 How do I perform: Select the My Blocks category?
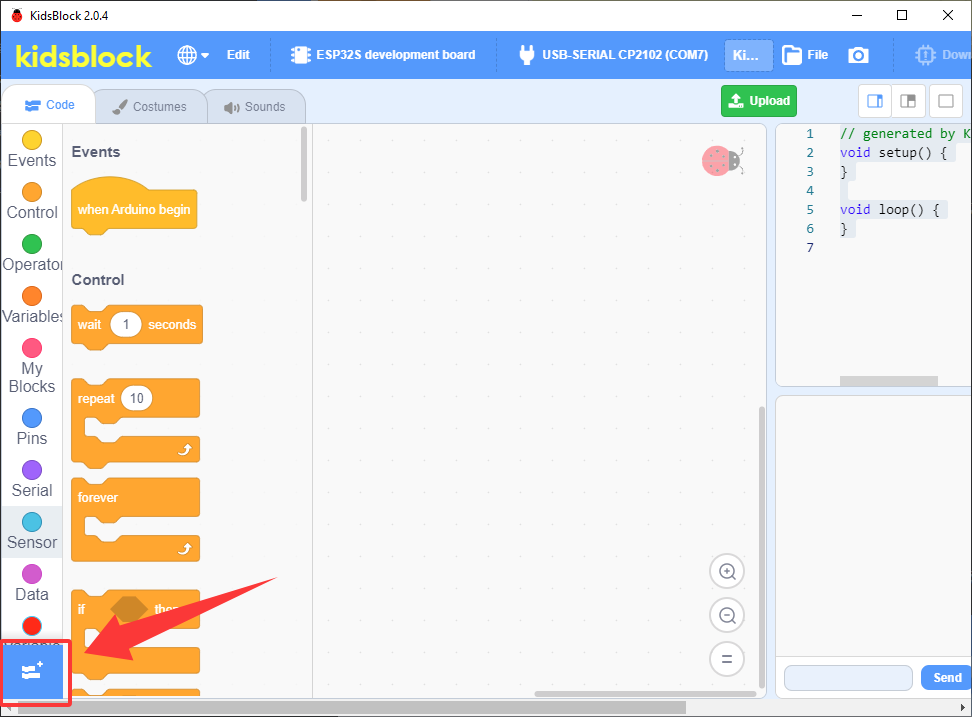coord(32,366)
